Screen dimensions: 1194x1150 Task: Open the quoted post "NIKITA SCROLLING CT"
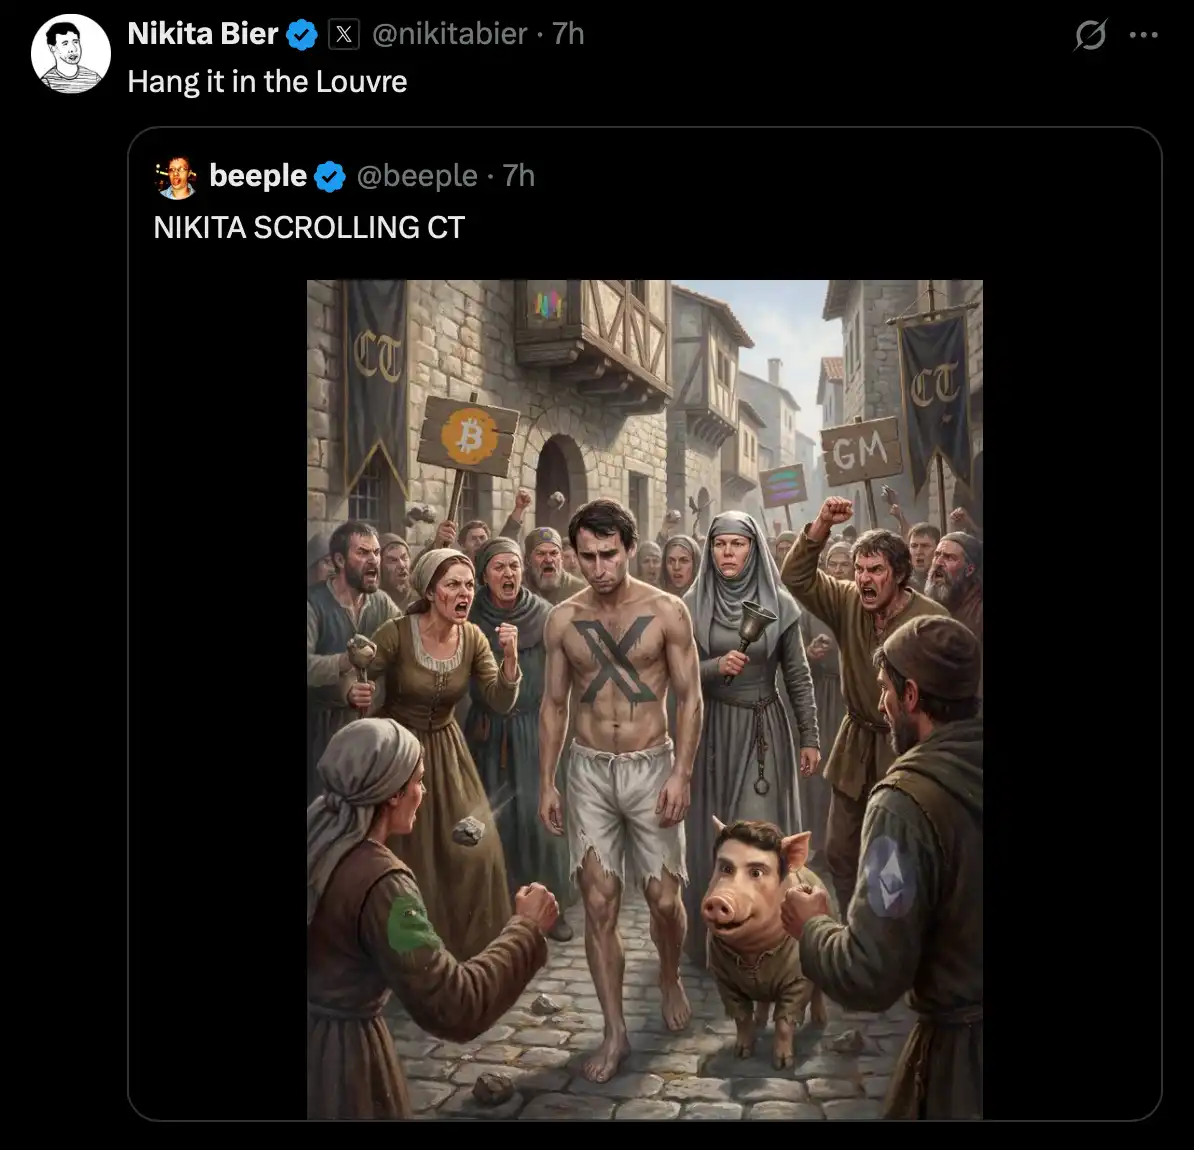coord(309,228)
